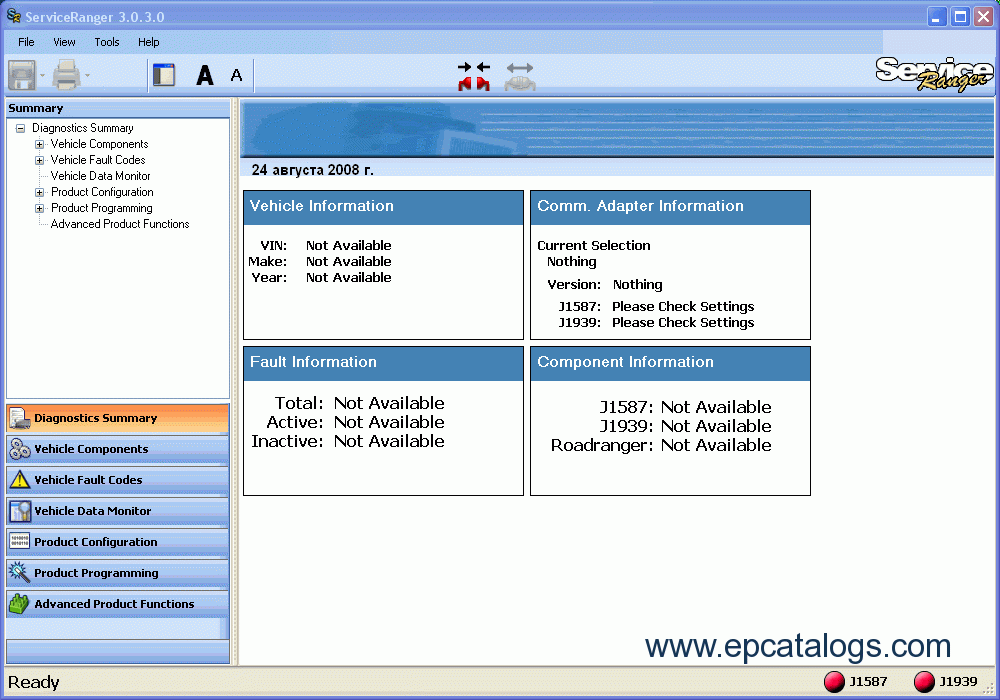Click the green Advanced Product Functions icon
The width and height of the screenshot is (1000, 700).
(20, 603)
